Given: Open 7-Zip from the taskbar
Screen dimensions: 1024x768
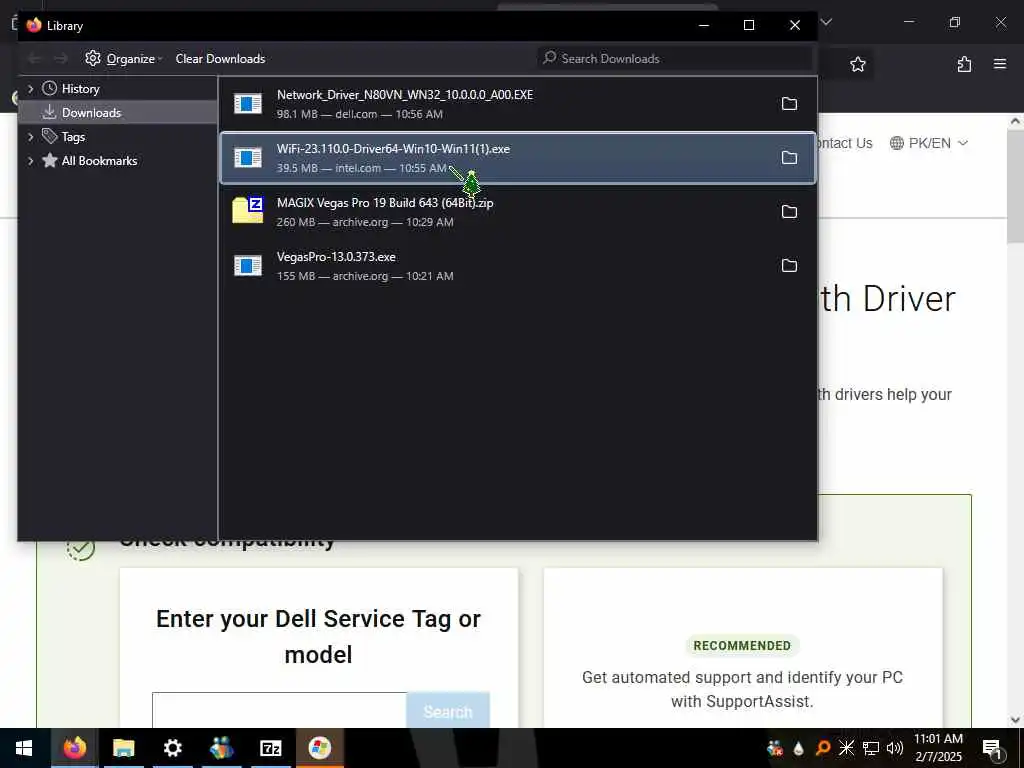Looking at the screenshot, I should 270,748.
